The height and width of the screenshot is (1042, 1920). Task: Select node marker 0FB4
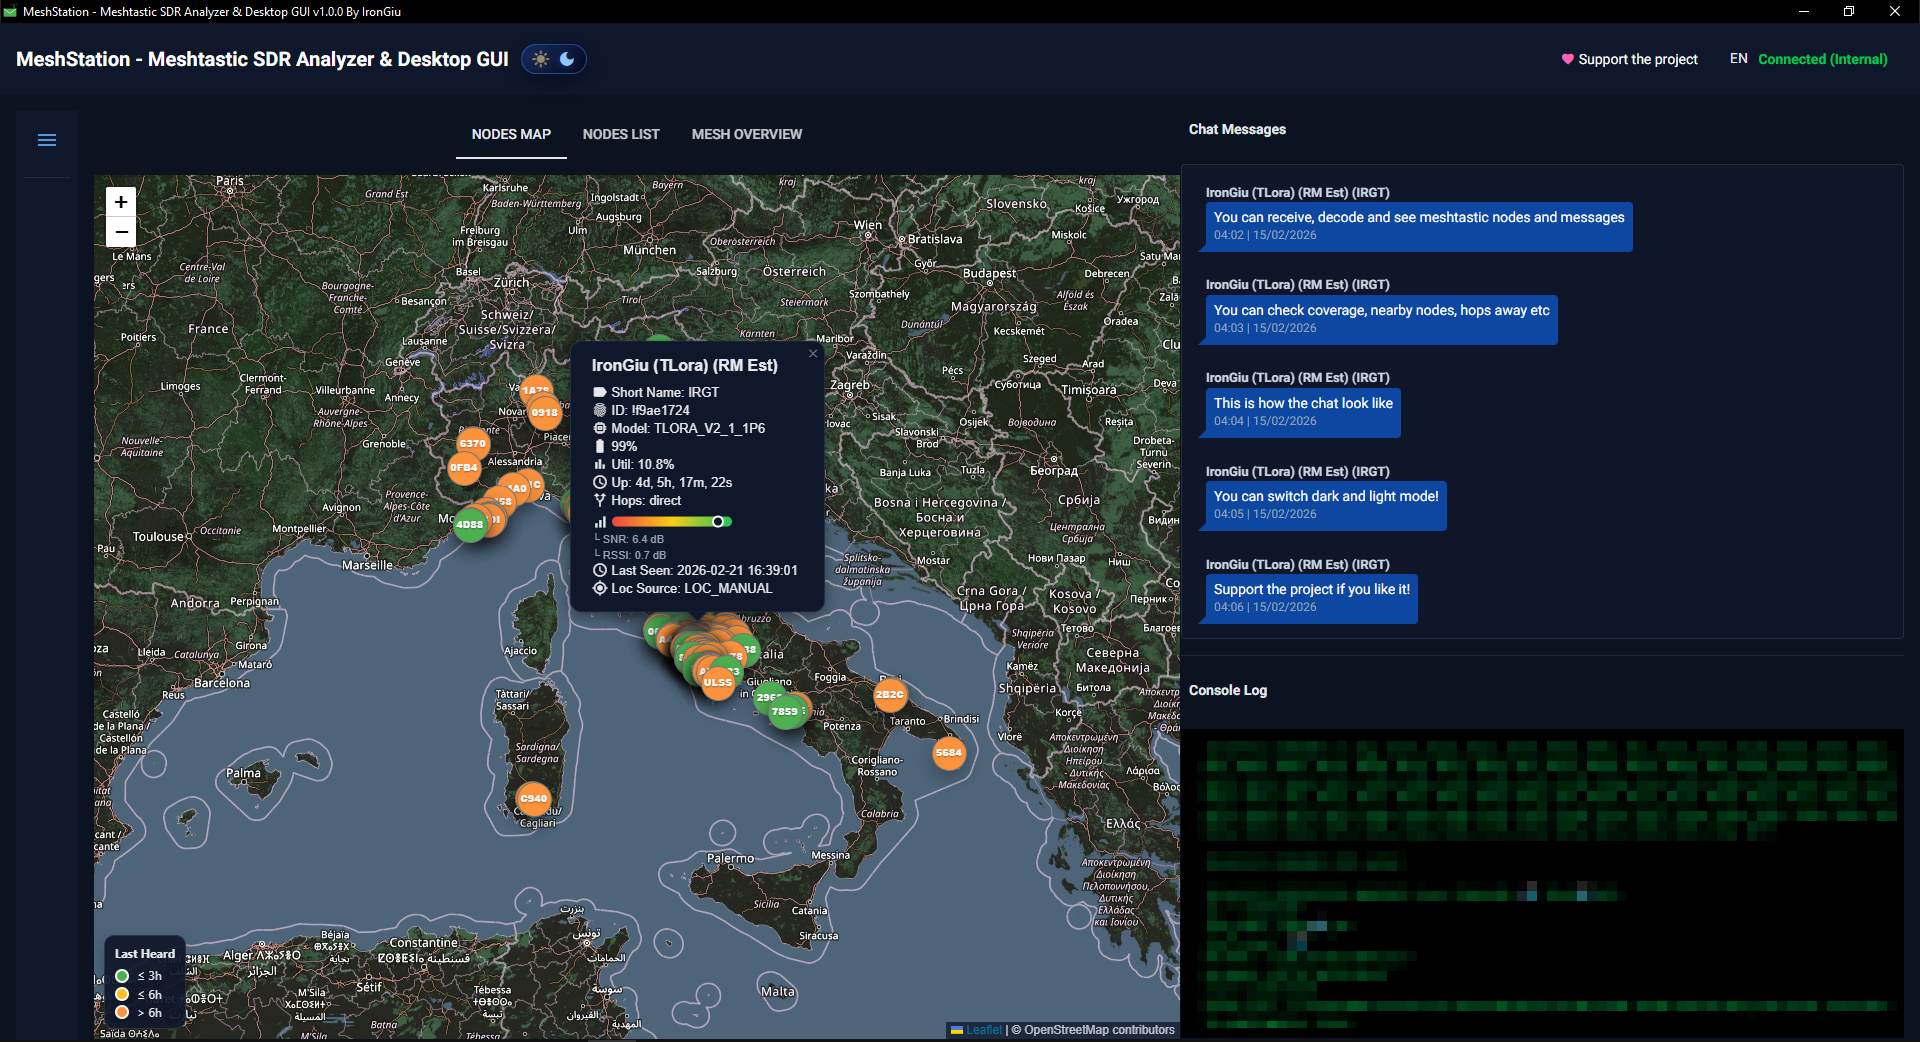pos(464,467)
